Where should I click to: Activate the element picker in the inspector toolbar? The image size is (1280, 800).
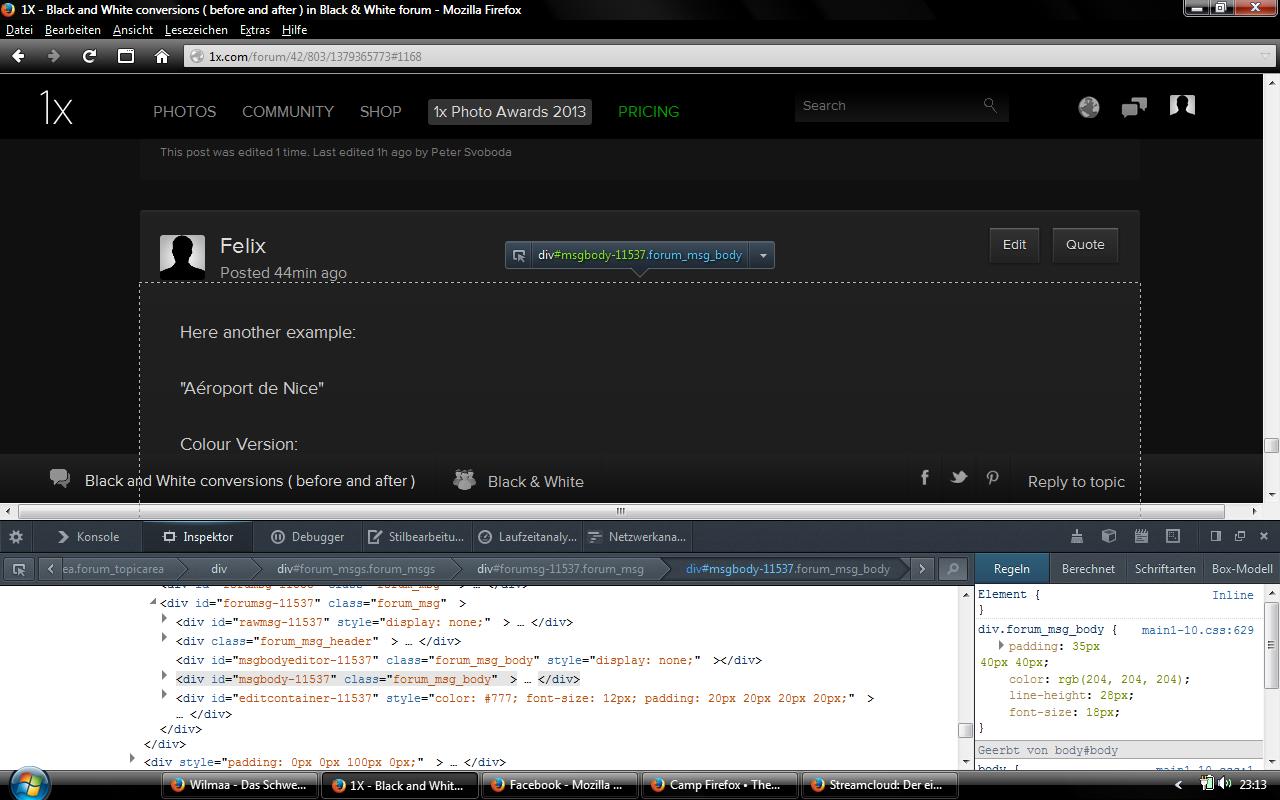pyautogui.click(x=19, y=569)
